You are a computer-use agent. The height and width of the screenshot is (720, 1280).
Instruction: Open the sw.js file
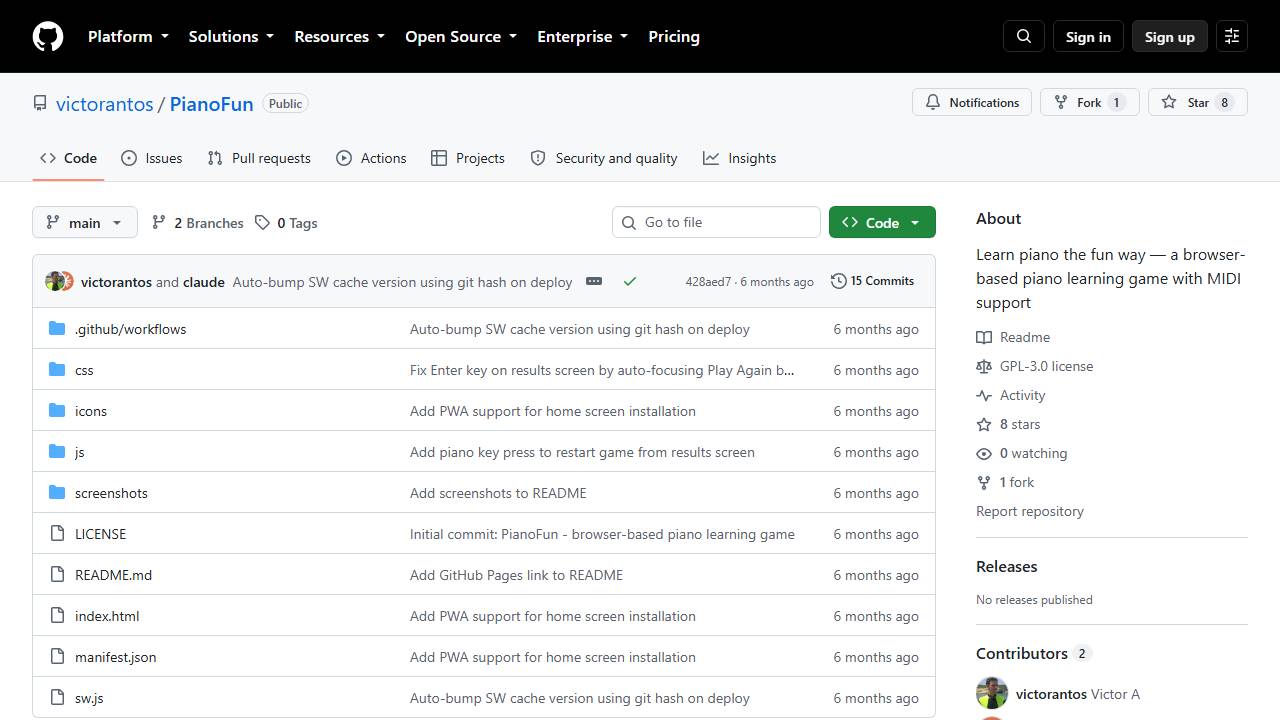click(x=89, y=698)
